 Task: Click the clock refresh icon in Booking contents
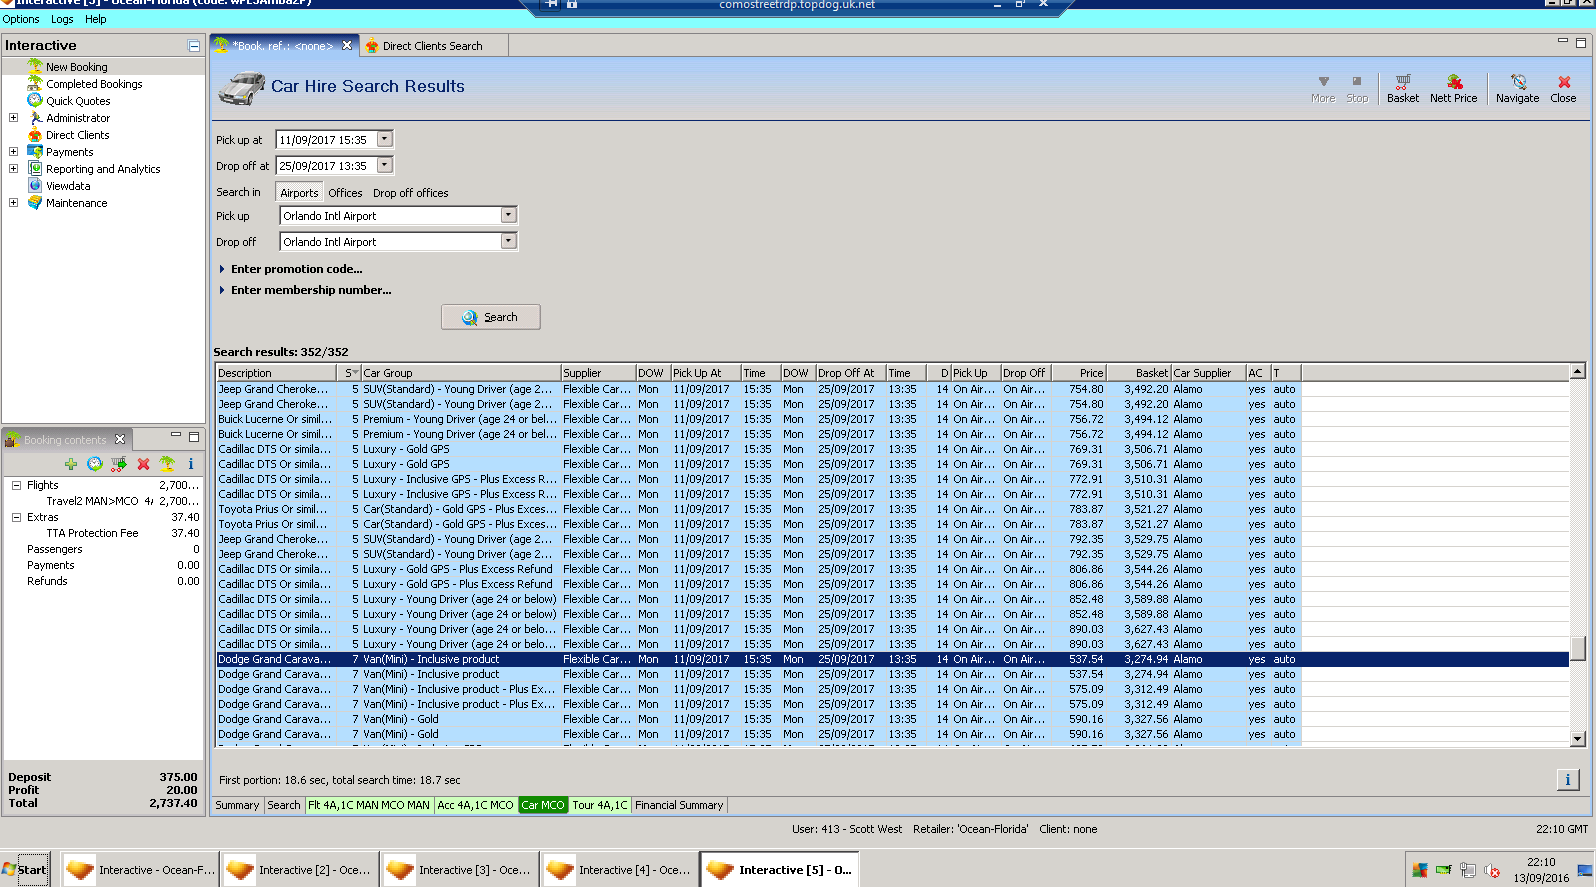coord(95,464)
